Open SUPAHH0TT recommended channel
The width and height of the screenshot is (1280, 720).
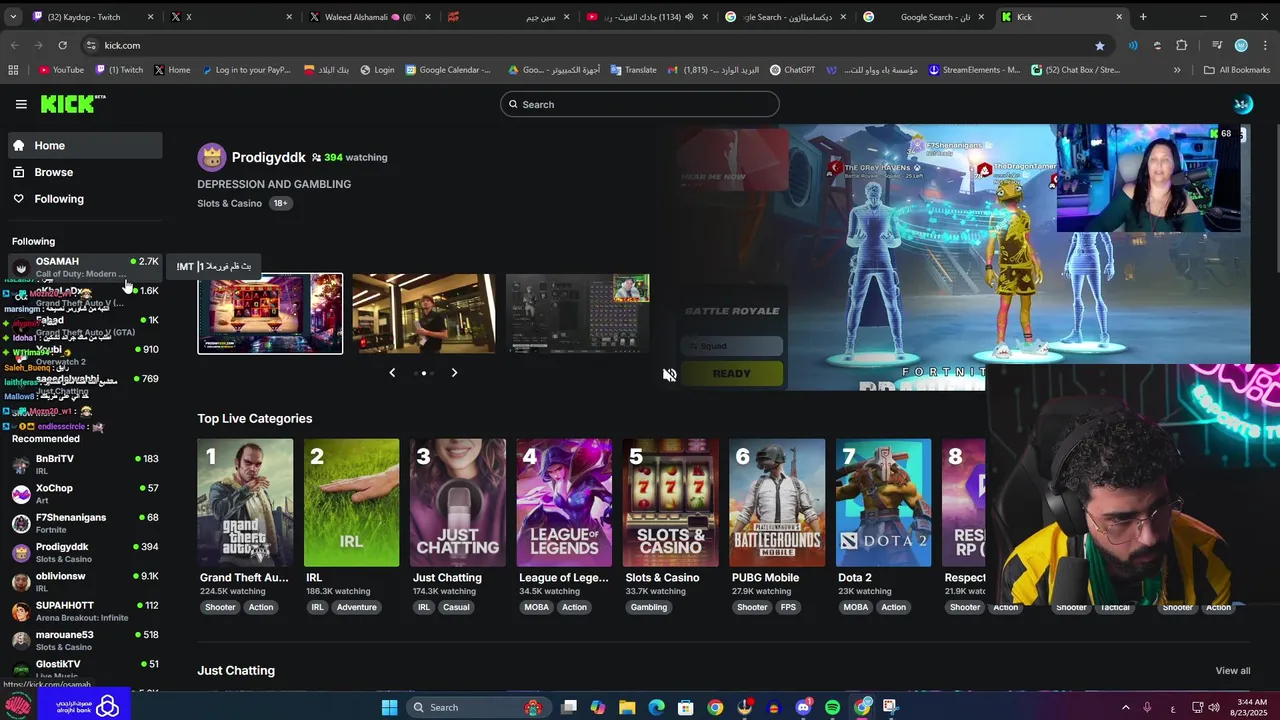click(x=85, y=611)
